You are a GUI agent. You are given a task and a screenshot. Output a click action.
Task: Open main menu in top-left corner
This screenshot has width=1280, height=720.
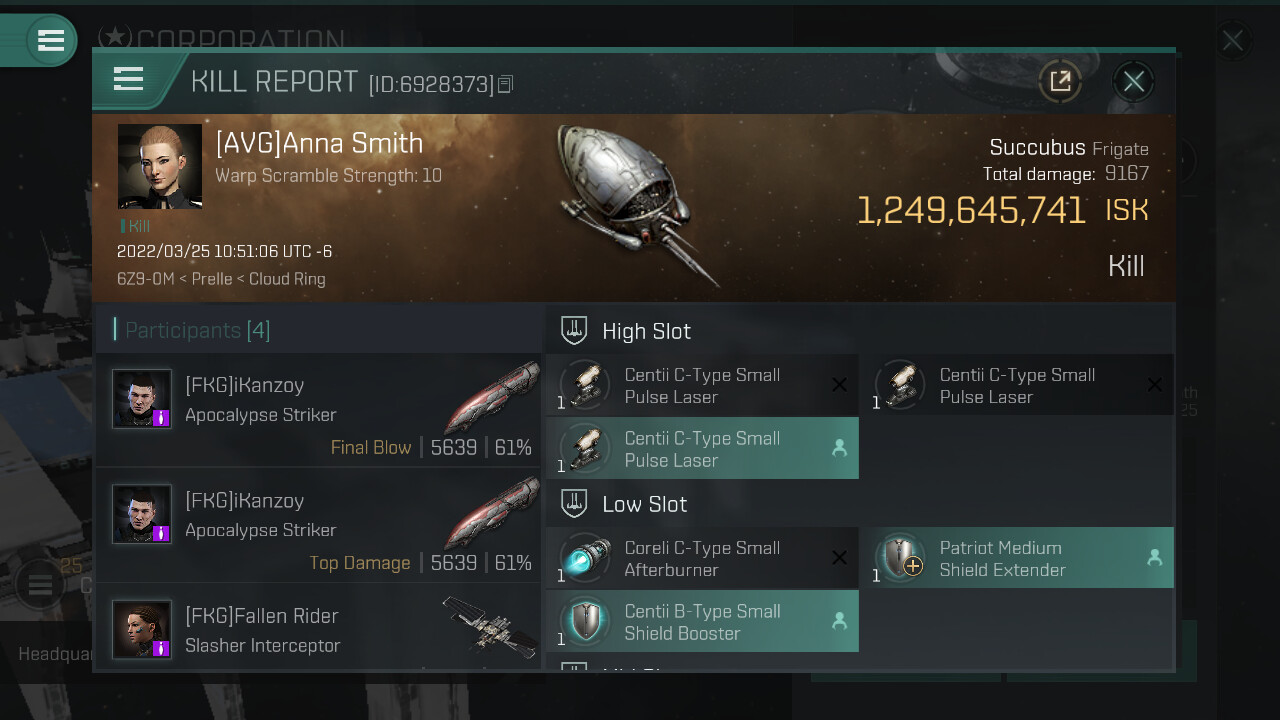pyautogui.click(x=50, y=41)
